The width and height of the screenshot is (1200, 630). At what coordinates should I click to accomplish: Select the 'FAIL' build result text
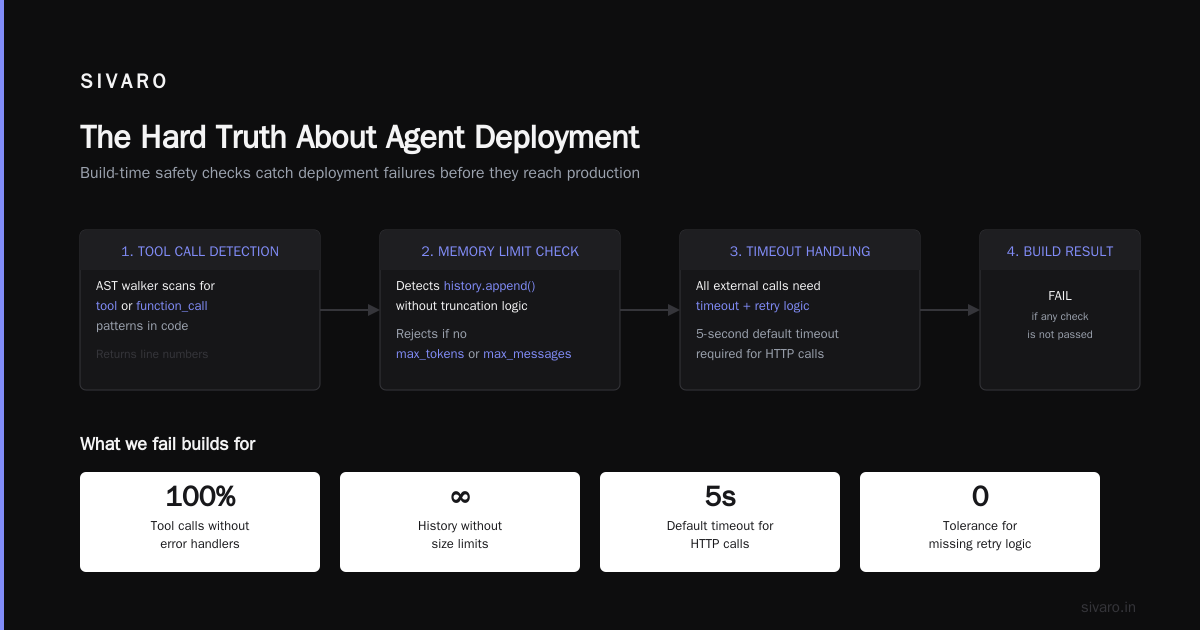point(1060,296)
